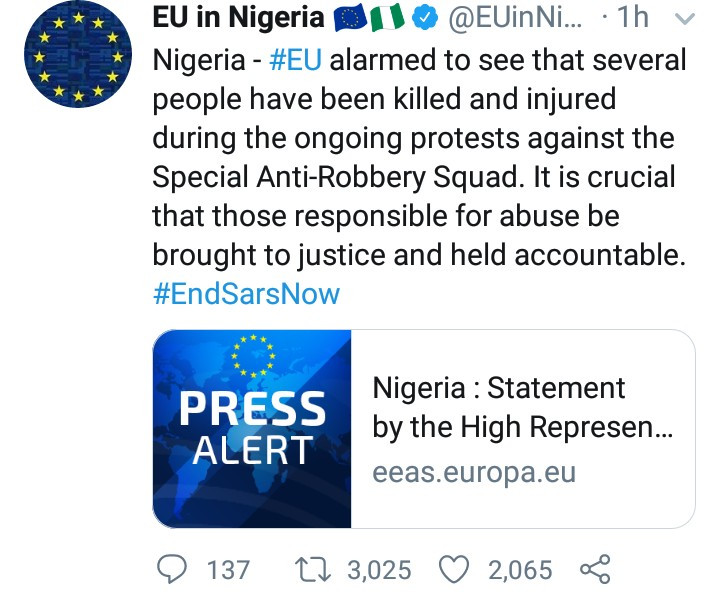Open the PRESS ALERT card thumbnail
720x597 pixels.
coord(252,430)
